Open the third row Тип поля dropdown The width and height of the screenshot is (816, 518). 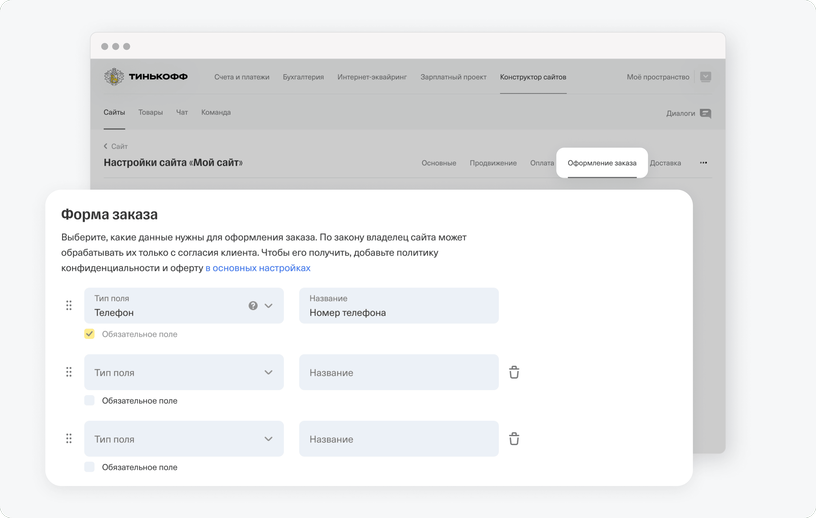184,439
